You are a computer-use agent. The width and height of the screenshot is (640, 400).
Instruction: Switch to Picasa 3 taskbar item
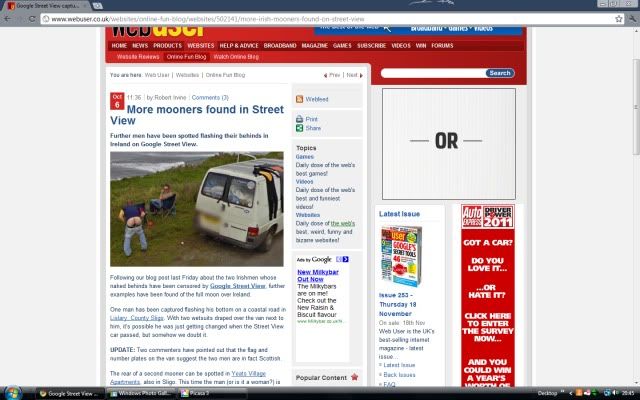pos(213,393)
